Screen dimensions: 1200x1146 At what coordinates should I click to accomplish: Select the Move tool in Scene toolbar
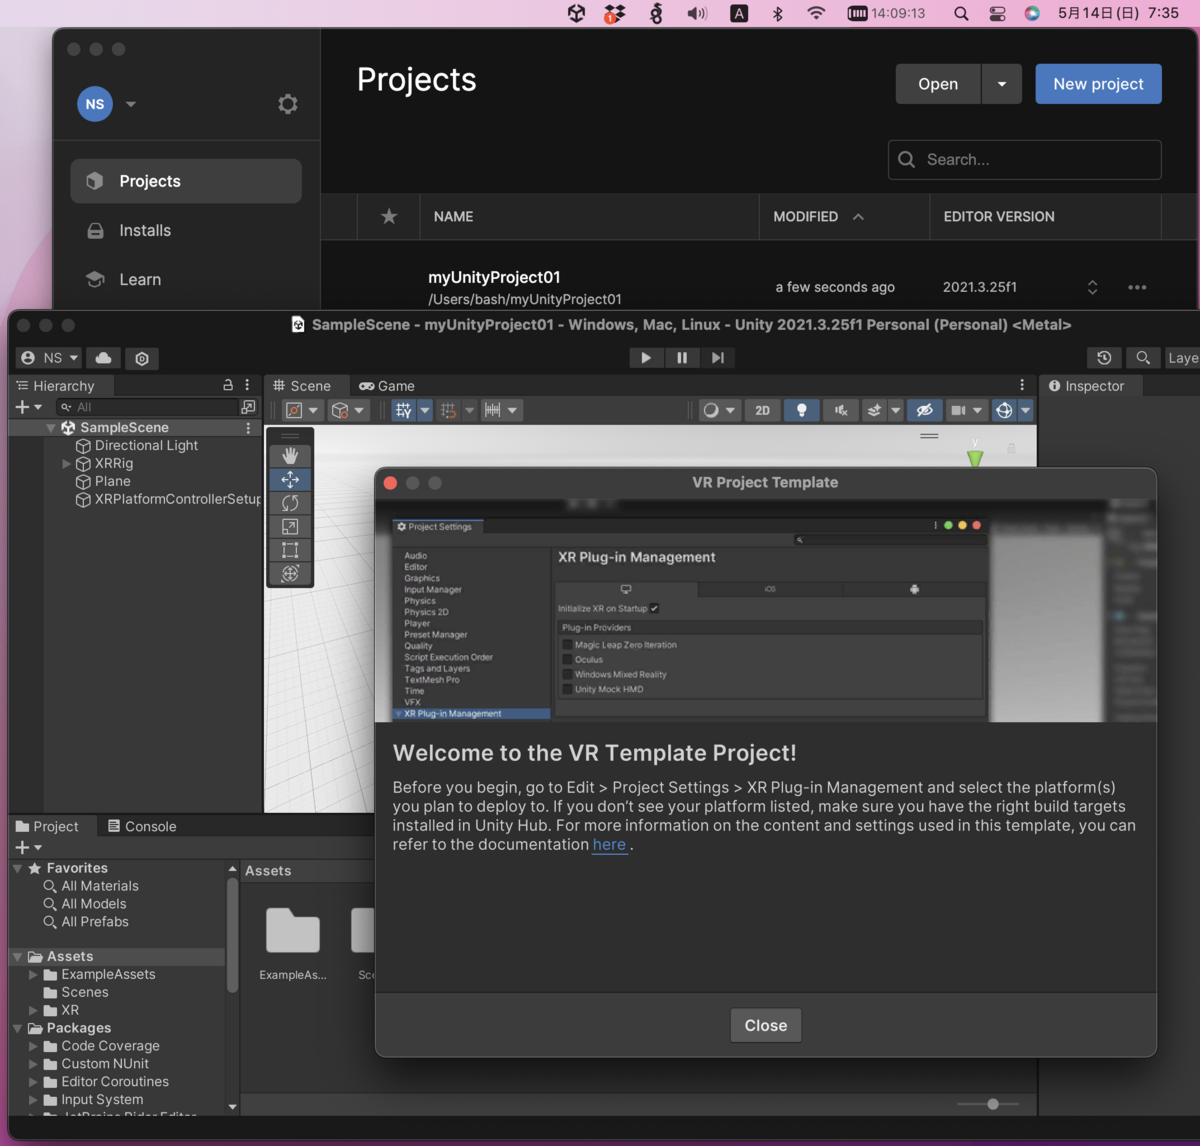[290, 479]
